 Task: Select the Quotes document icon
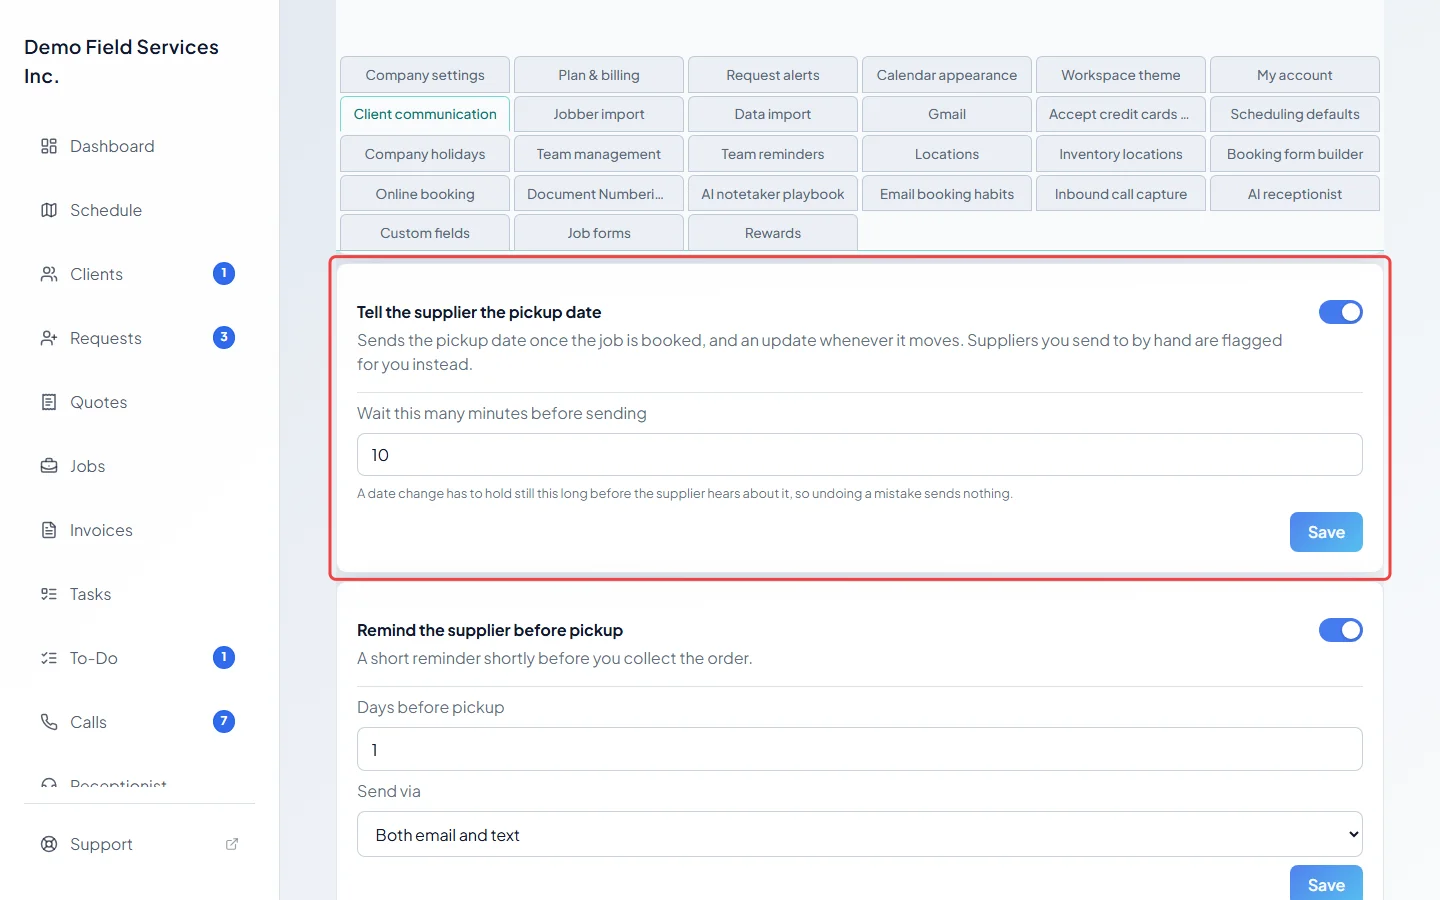click(x=49, y=402)
